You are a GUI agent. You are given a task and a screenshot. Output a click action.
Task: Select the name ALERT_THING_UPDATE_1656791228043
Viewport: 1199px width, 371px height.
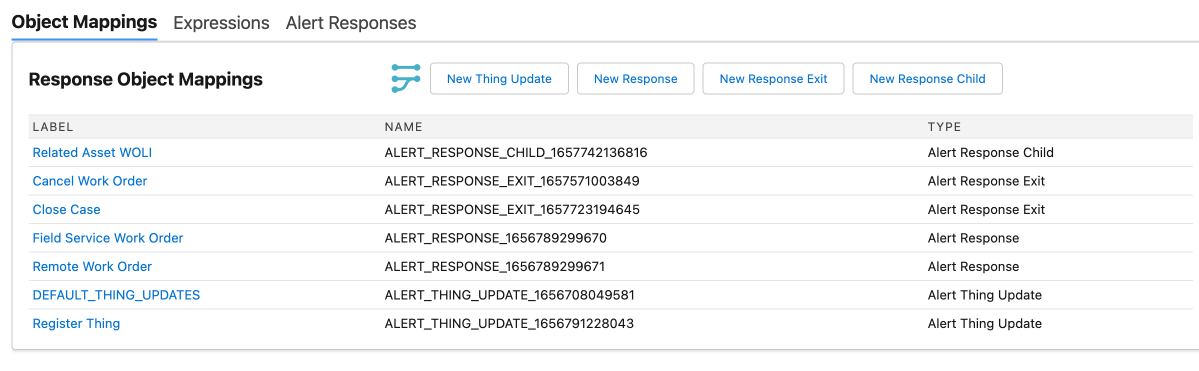click(x=509, y=324)
